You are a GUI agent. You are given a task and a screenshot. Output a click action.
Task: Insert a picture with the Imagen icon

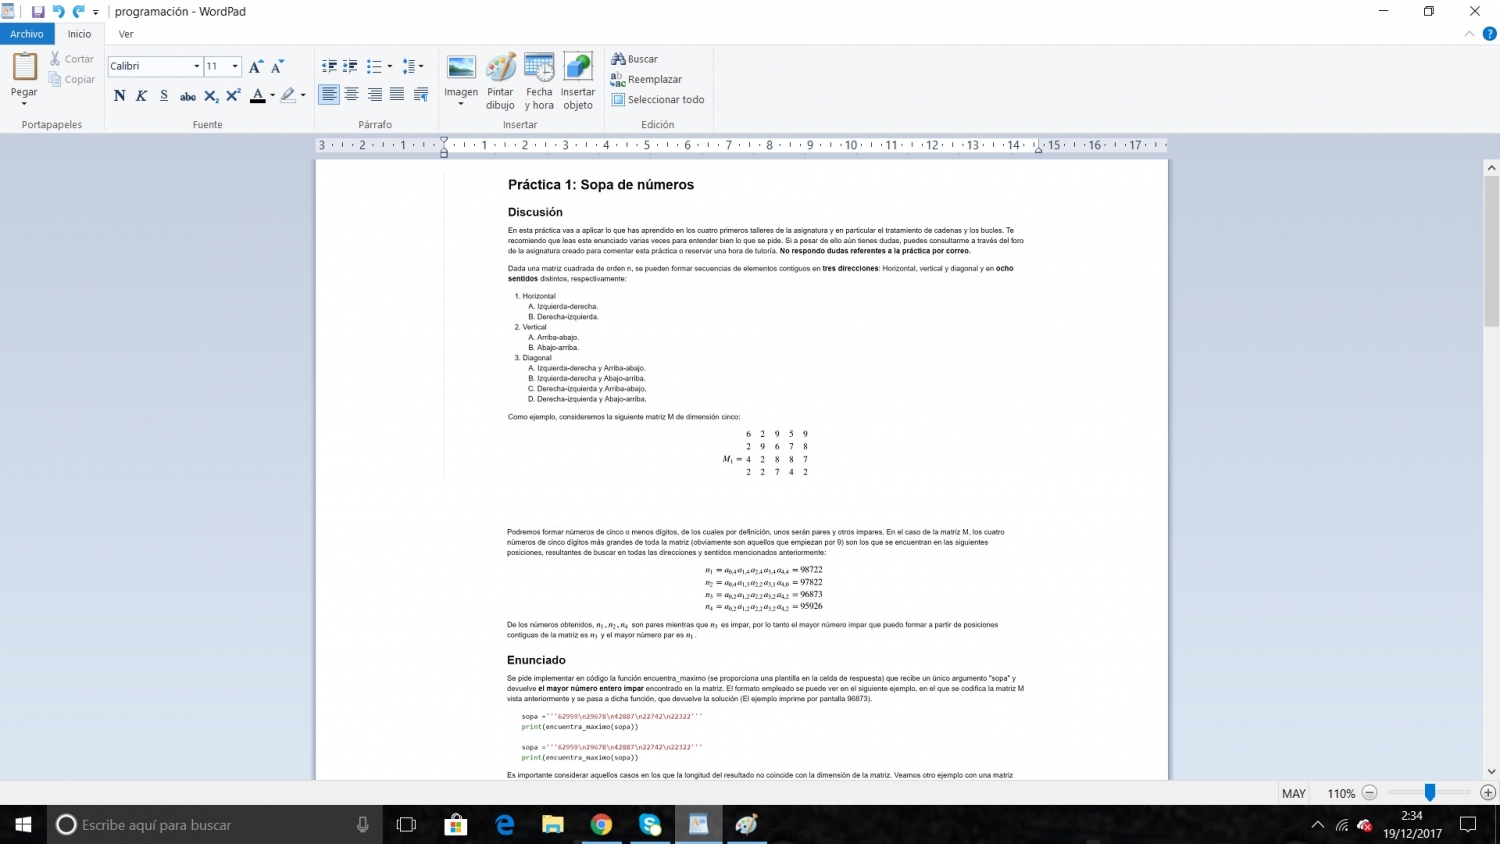(461, 68)
